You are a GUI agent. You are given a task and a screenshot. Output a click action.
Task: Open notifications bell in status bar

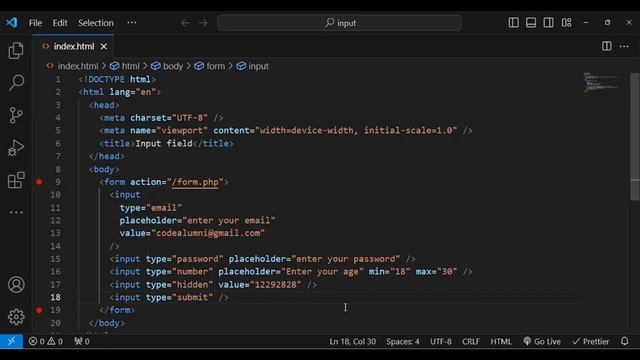point(624,341)
